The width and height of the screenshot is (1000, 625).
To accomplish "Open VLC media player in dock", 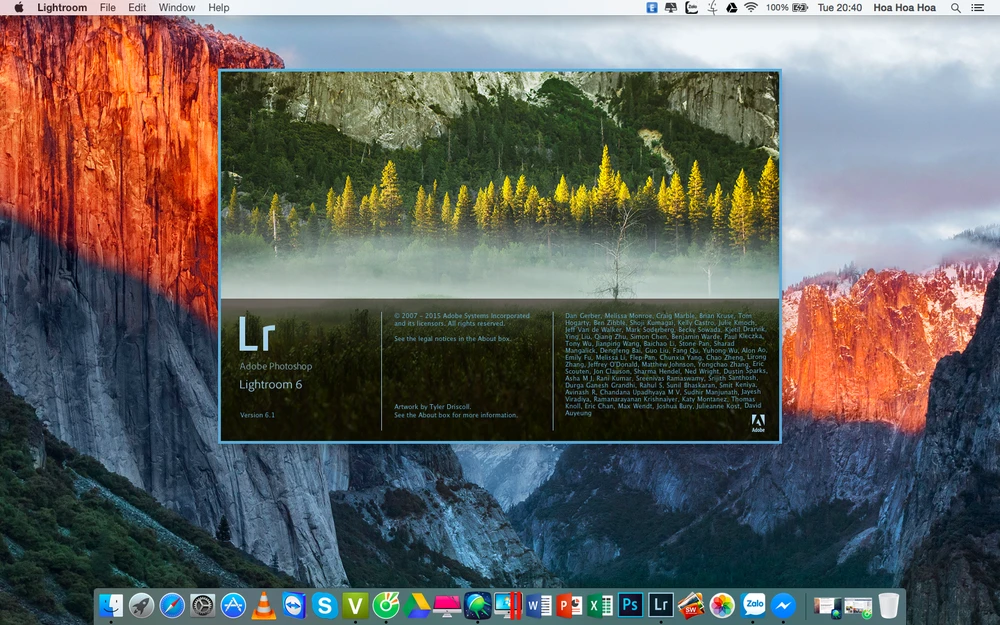I will coord(264,605).
